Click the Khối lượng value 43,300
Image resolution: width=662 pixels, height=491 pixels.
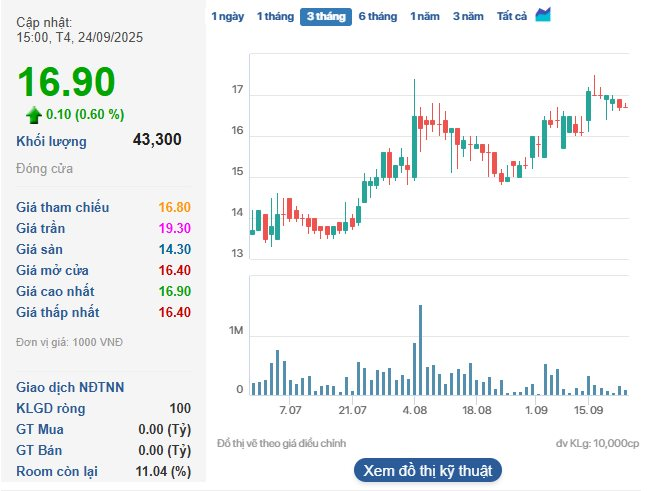pos(157,140)
